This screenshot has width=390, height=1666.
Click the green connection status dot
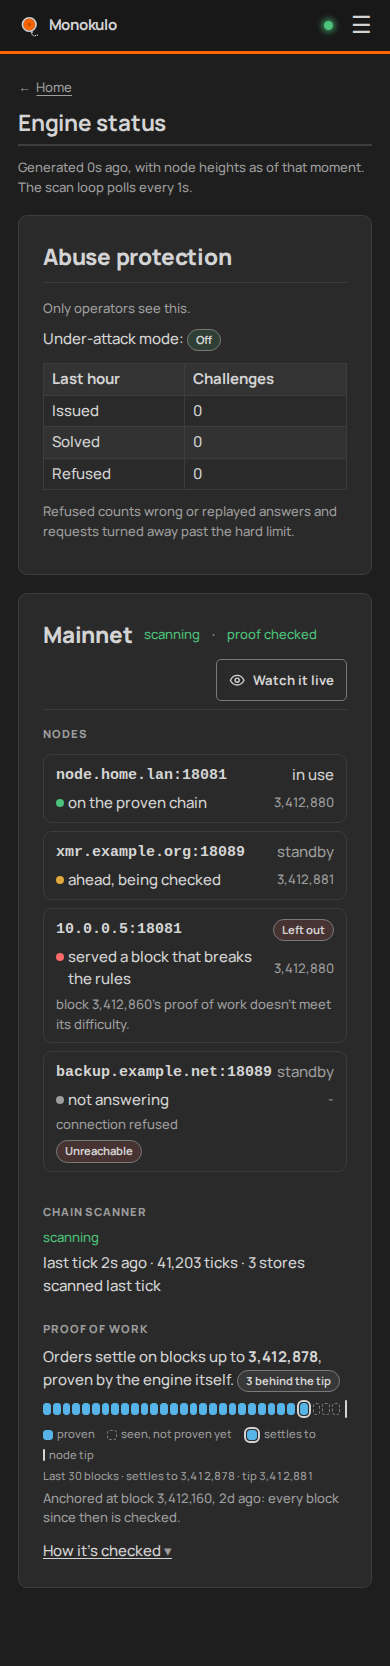coord(328,25)
